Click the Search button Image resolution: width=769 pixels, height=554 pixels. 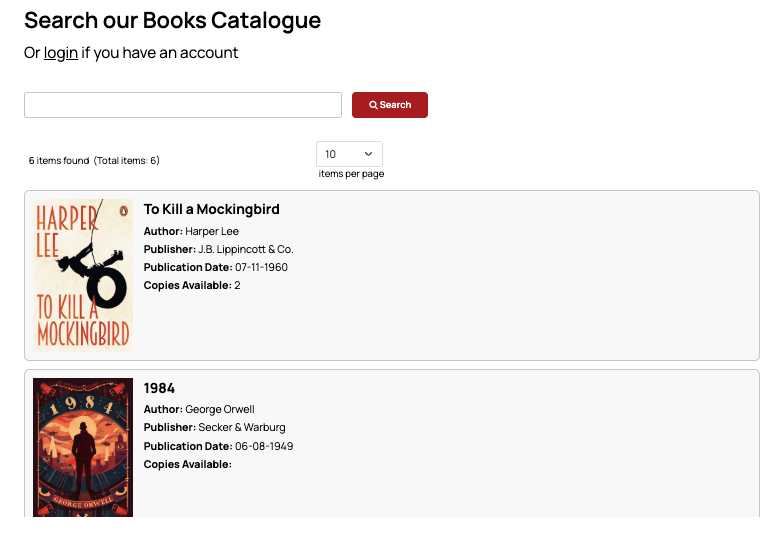pyautogui.click(x=389, y=105)
